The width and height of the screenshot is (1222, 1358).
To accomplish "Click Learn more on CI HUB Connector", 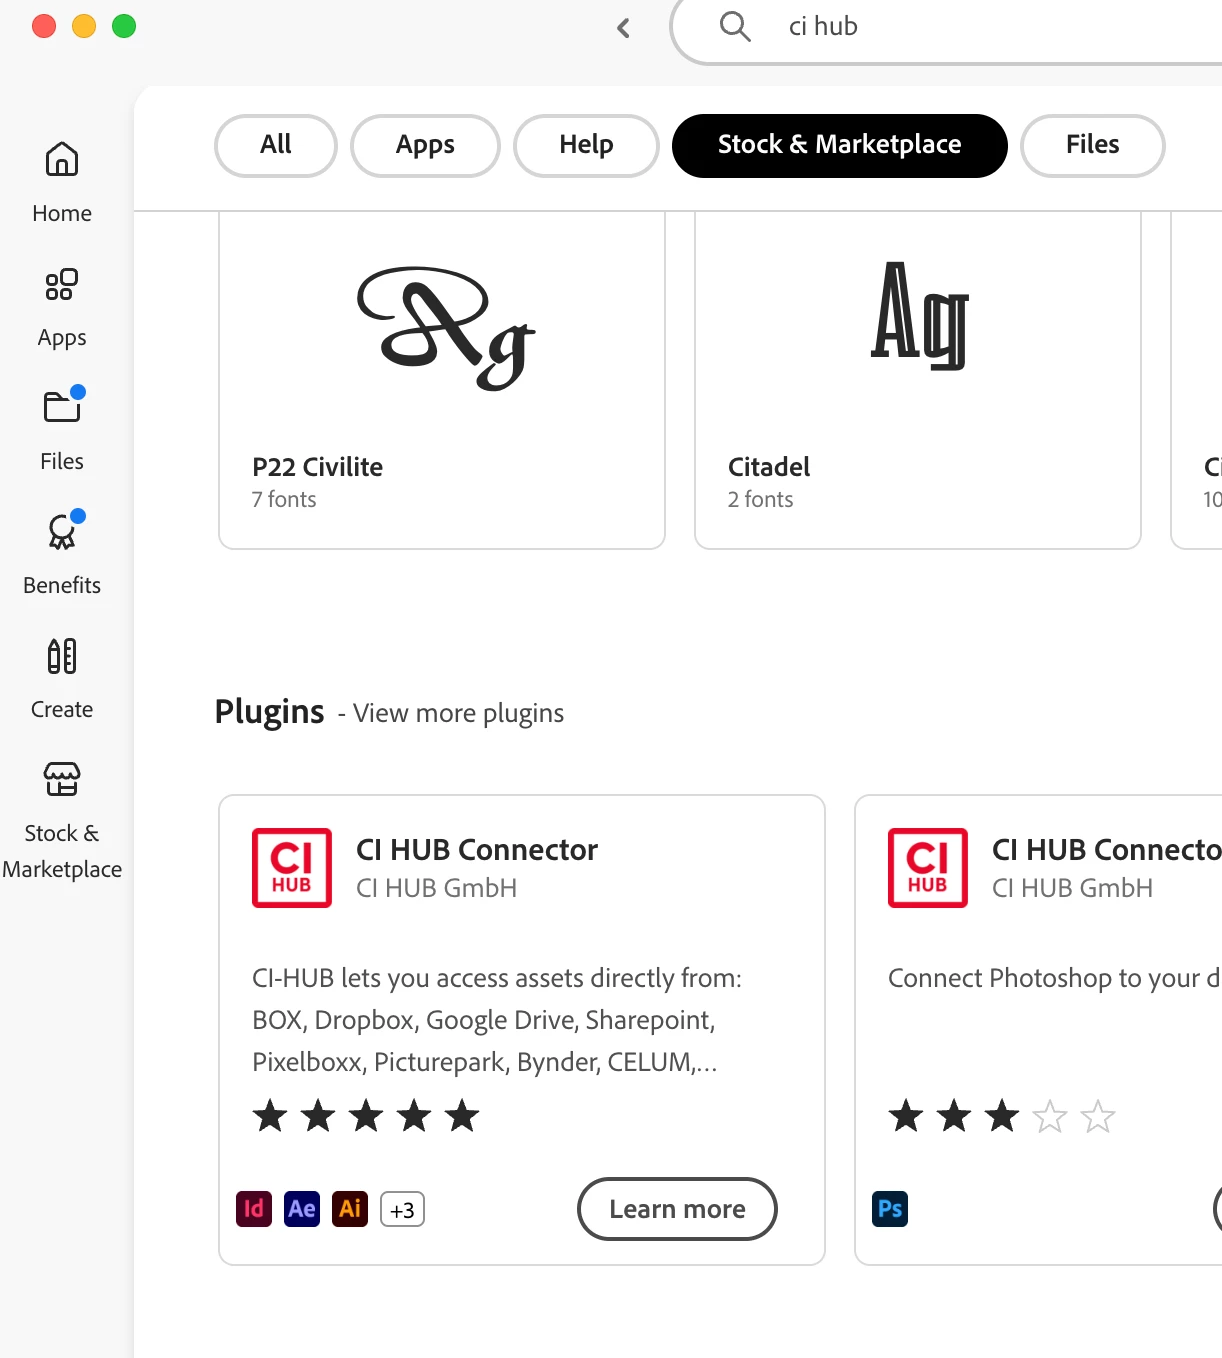I will 677,1209.
